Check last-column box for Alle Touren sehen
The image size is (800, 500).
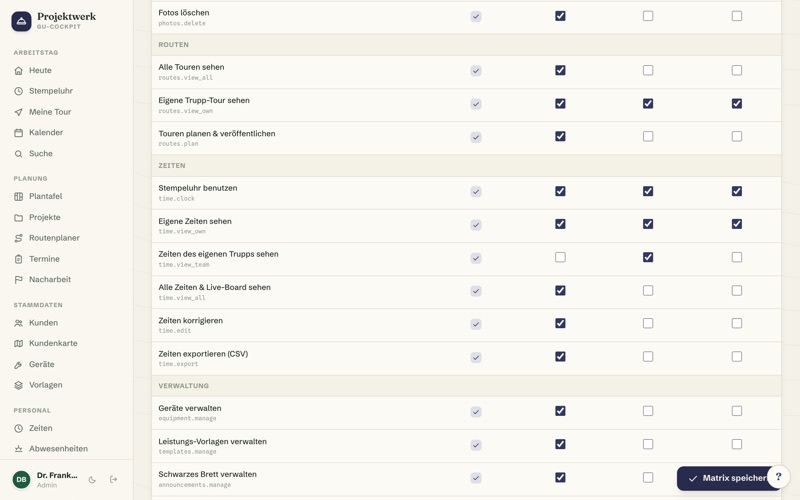[737, 70]
